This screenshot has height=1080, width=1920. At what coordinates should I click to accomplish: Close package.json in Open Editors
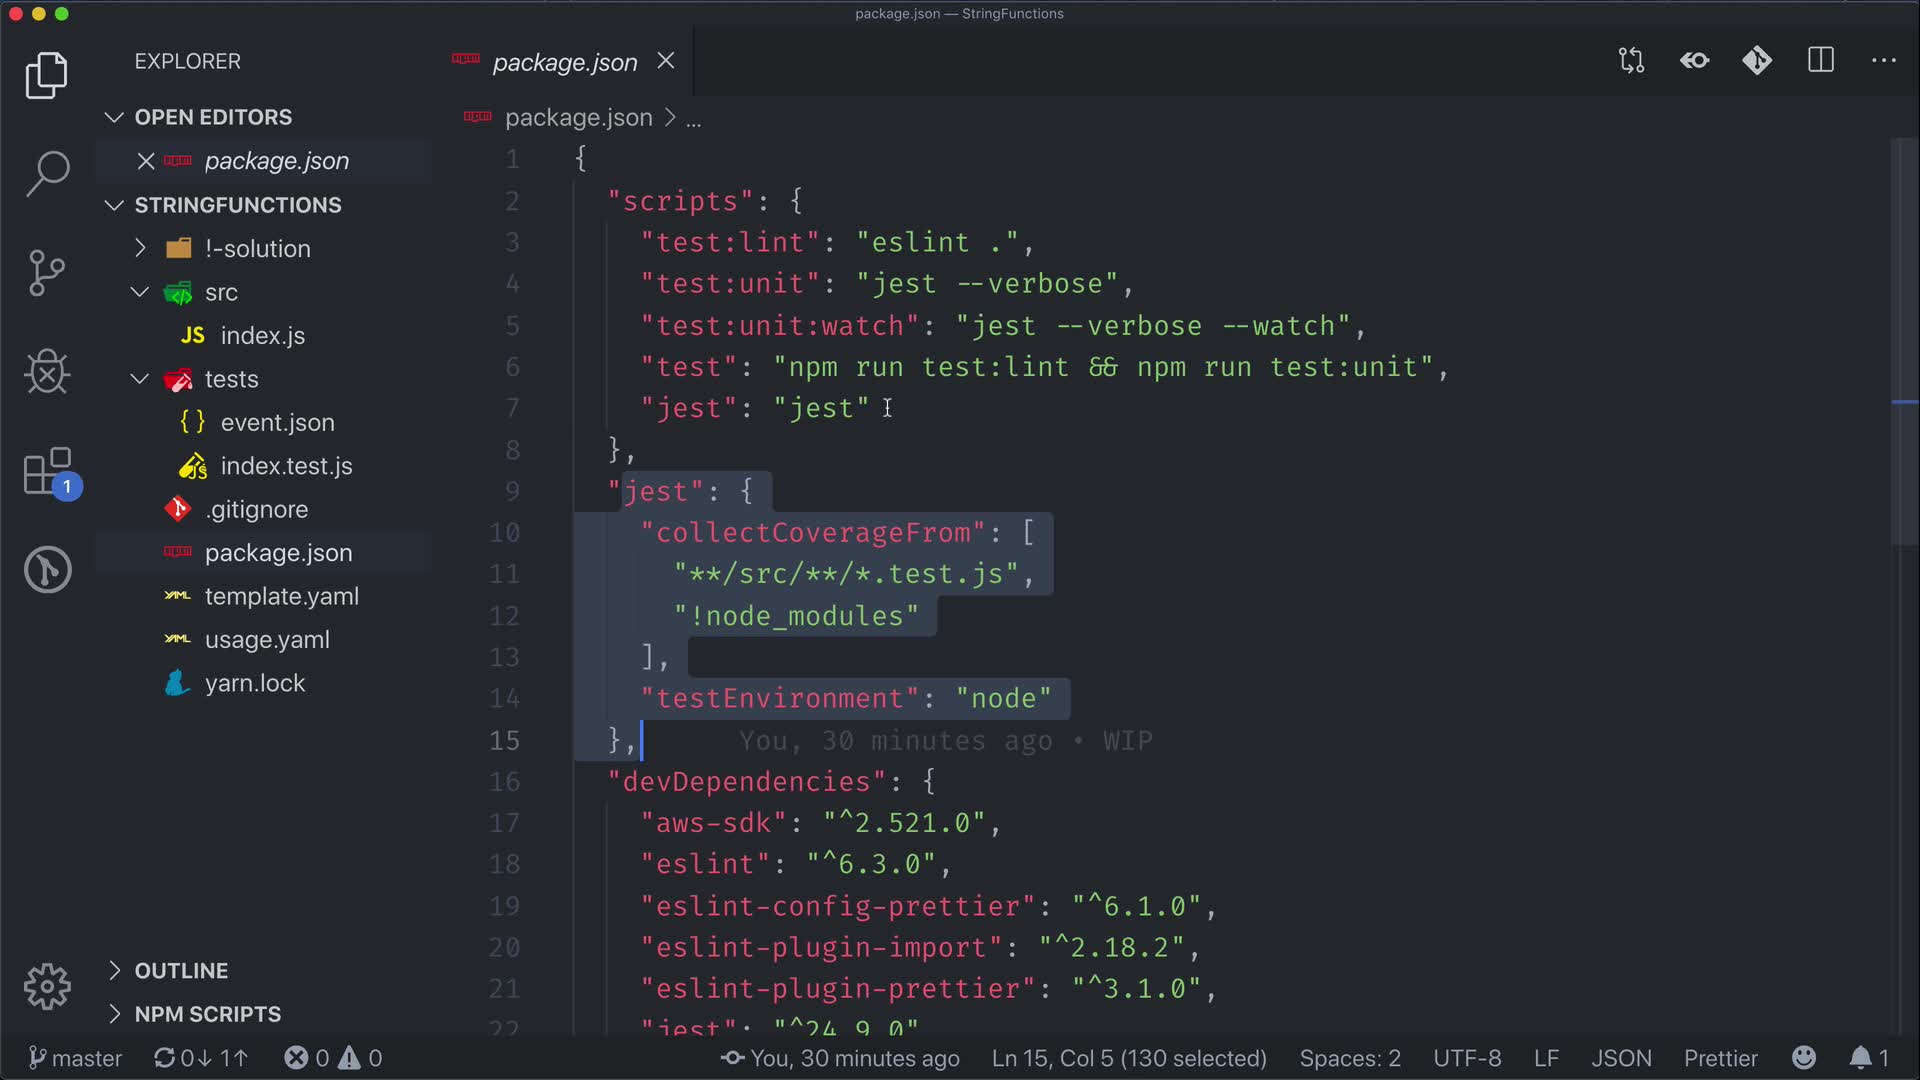(x=146, y=161)
